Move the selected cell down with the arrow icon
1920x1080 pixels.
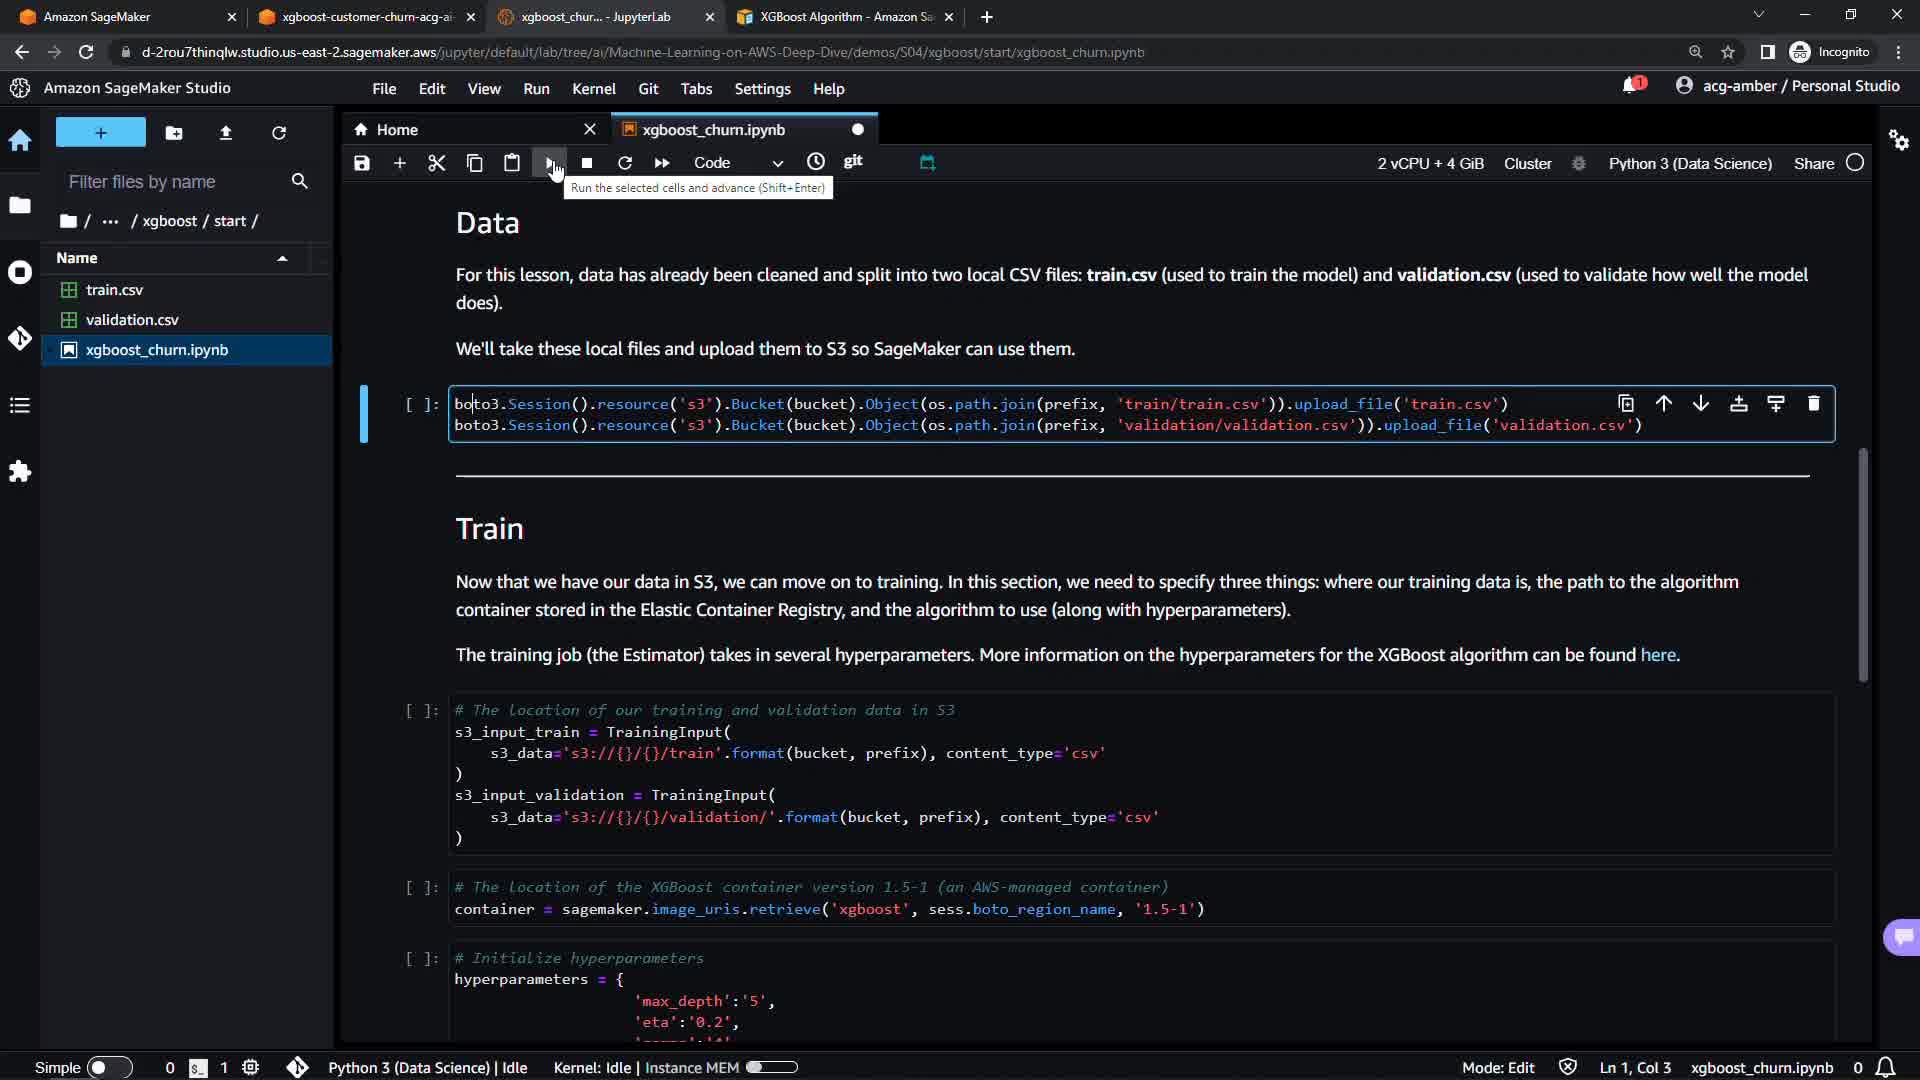1701,404
